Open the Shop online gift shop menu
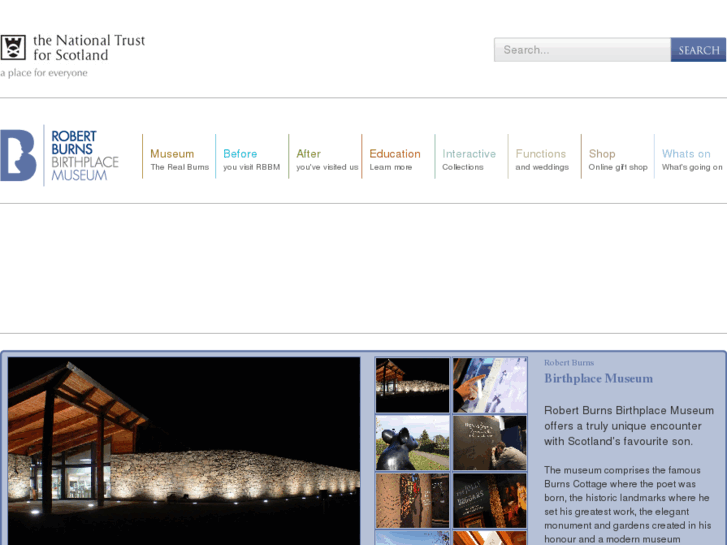Viewport: 727px width, 545px height. [618, 160]
